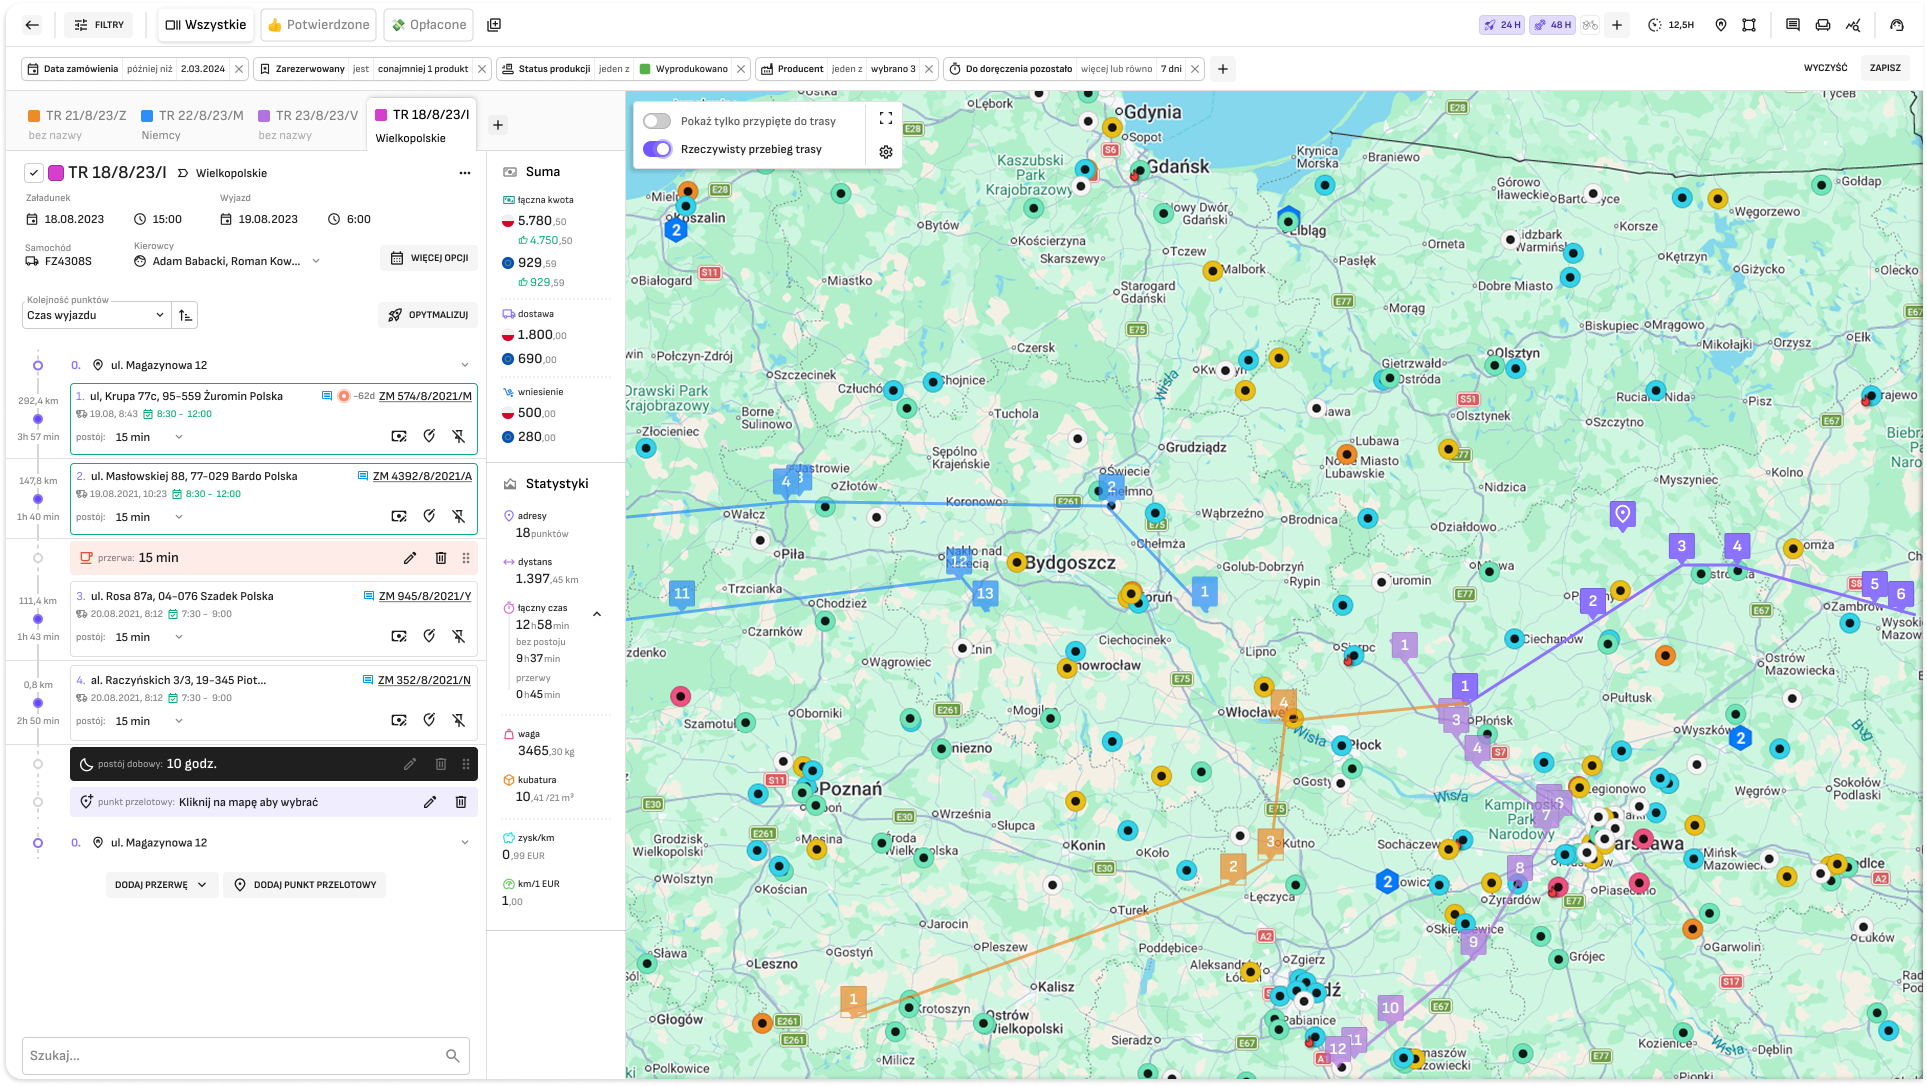This screenshot has width=1927, height=1086.
Task: Focus the Szukaj search field
Action: (246, 1056)
